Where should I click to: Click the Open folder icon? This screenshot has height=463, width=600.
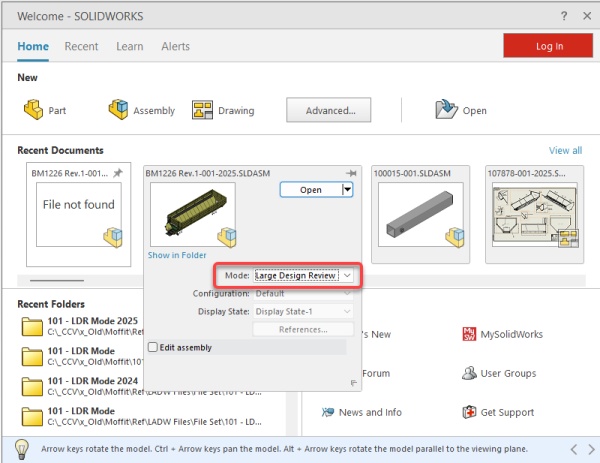[x=446, y=110]
